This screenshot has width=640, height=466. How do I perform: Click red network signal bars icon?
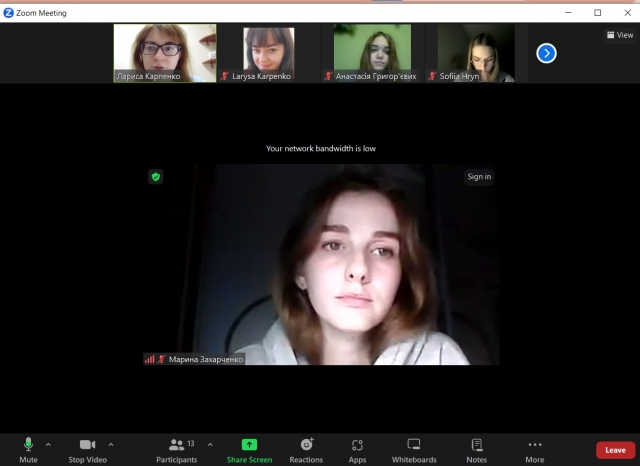(x=150, y=359)
